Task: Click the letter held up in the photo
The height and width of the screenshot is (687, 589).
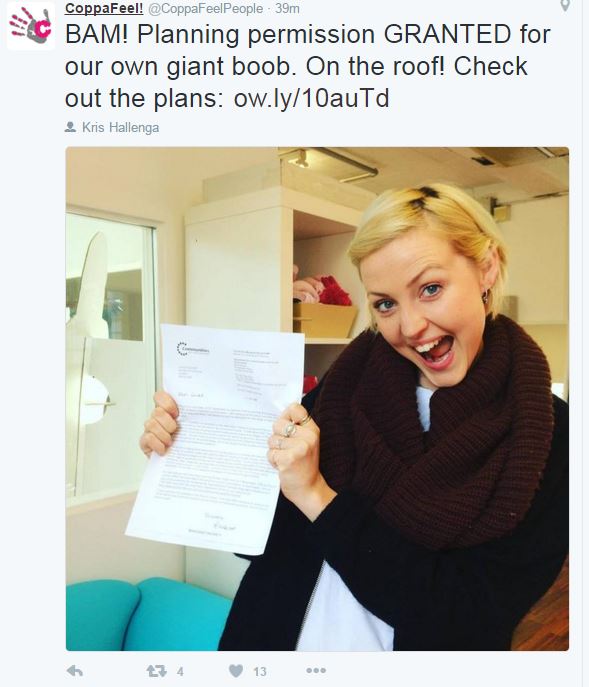Action: tap(215, 439)
